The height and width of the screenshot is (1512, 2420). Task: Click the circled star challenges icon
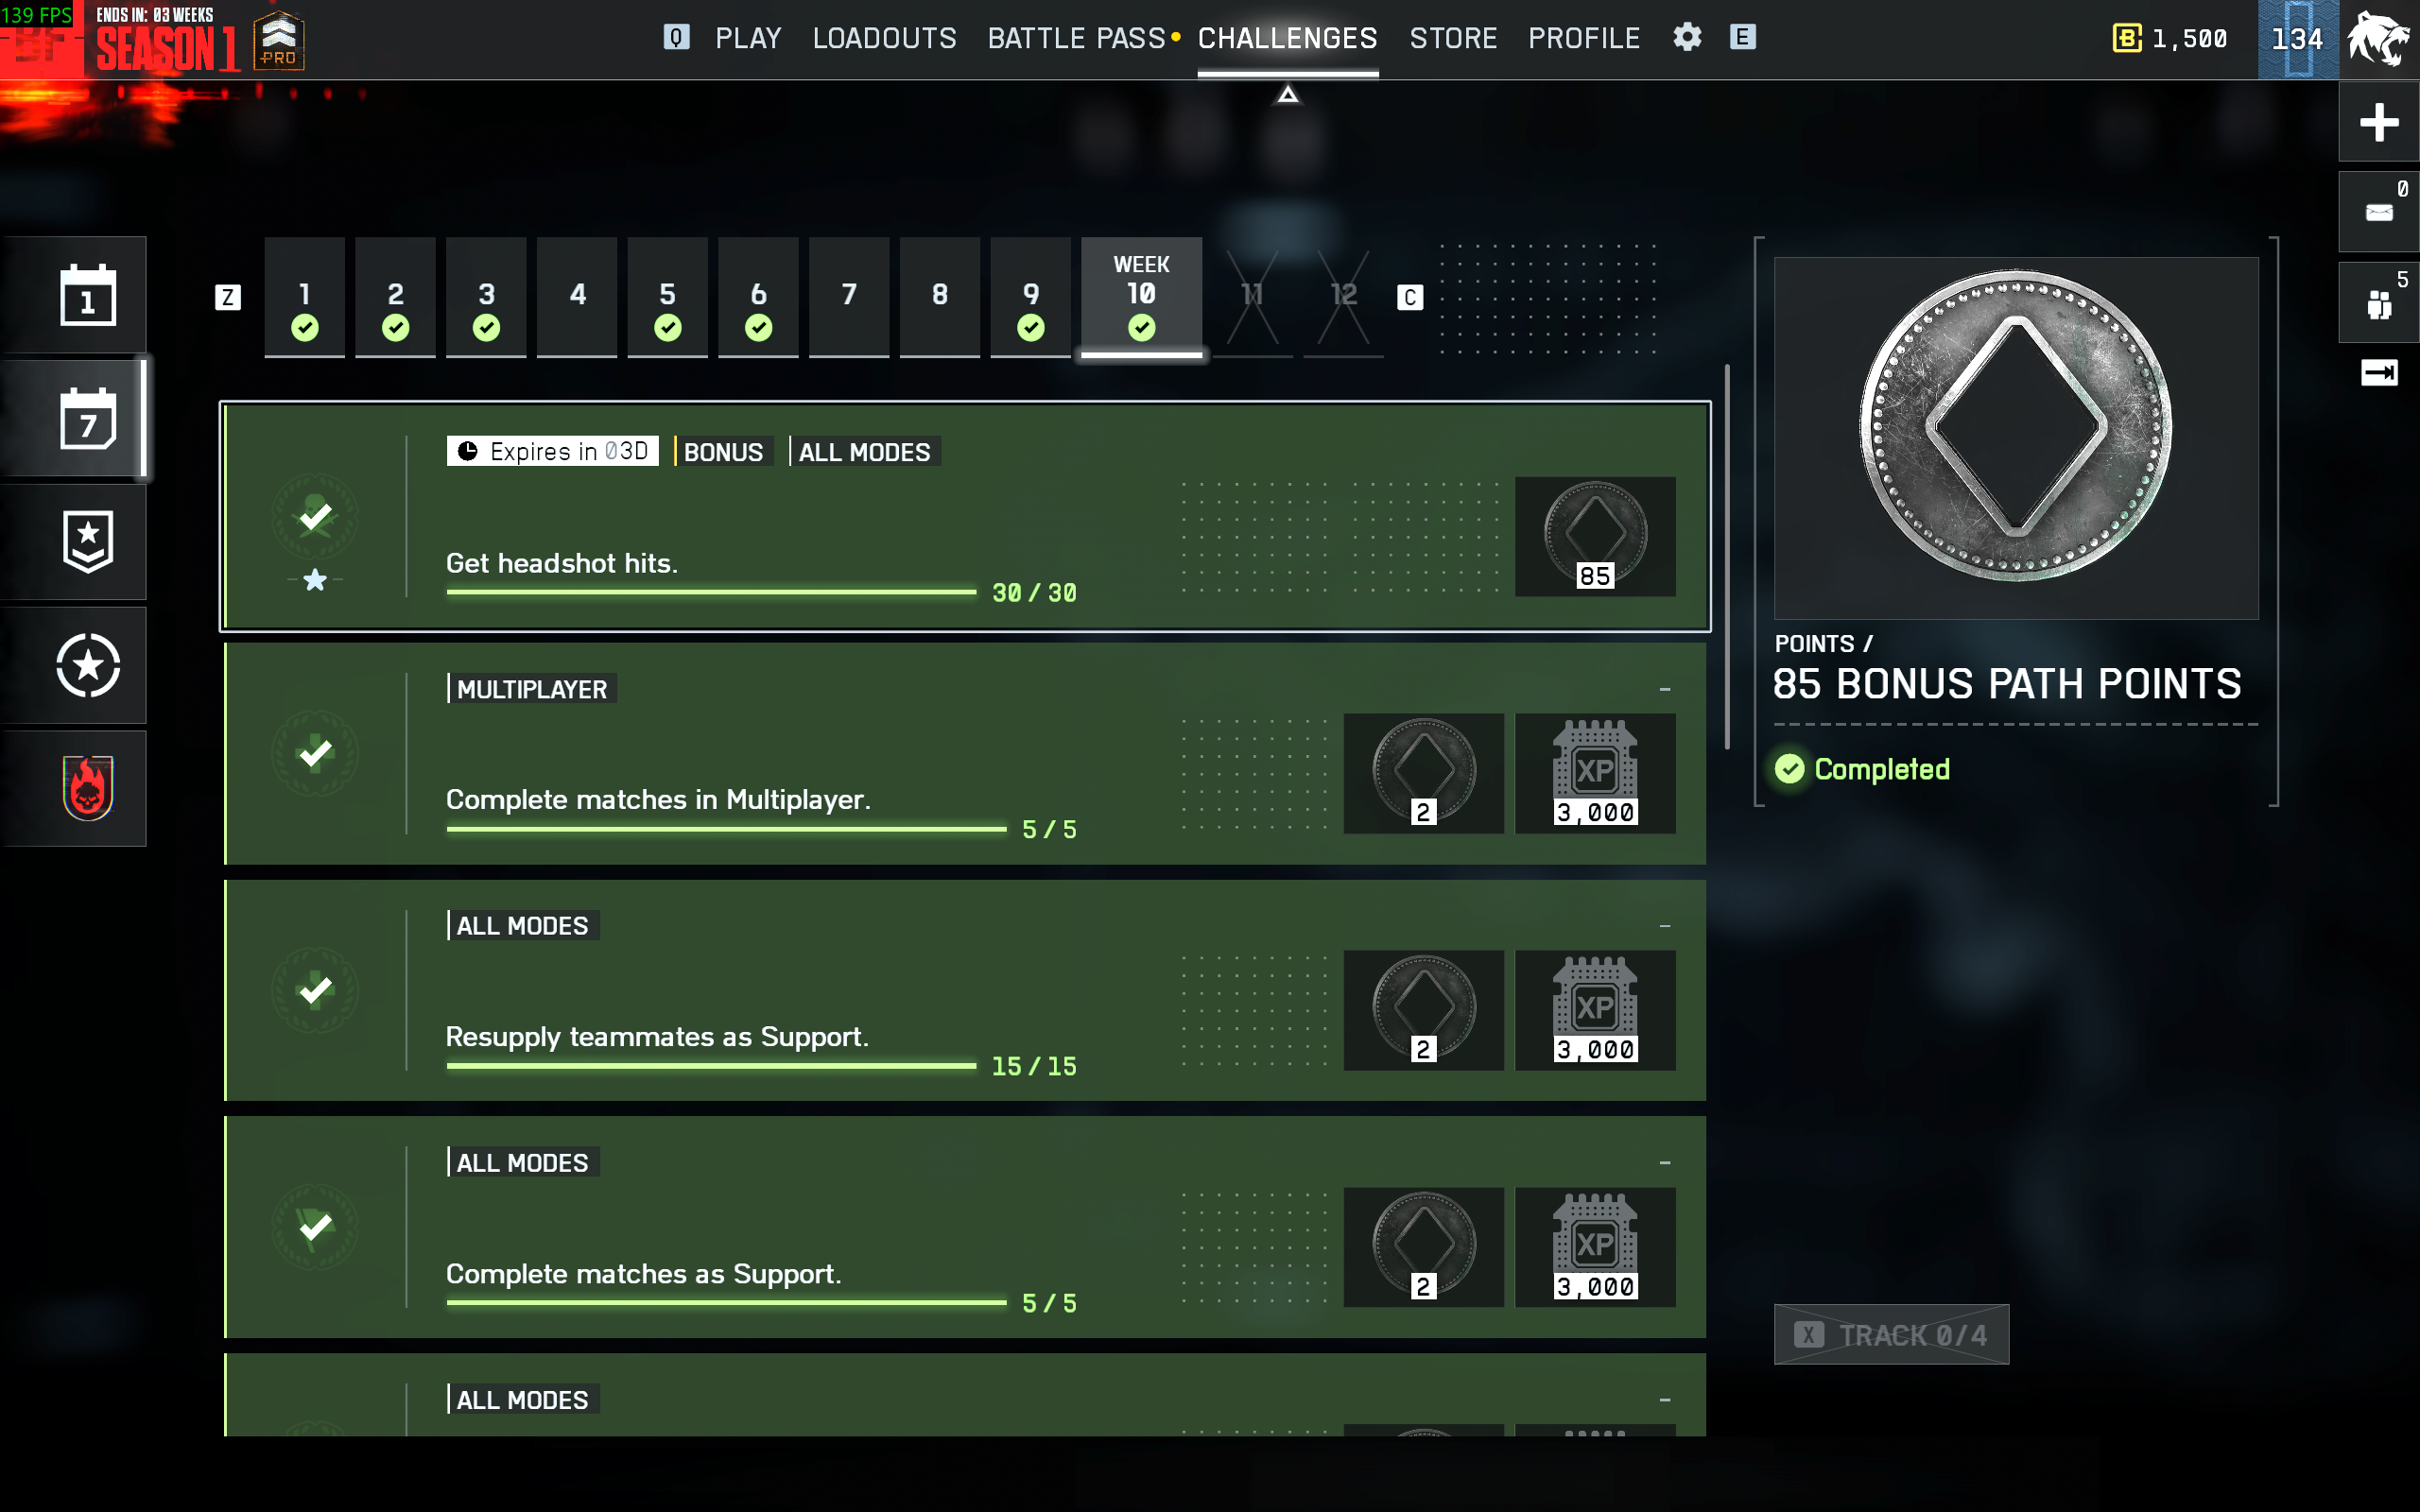pyautogui.click(x=88, y=666)
